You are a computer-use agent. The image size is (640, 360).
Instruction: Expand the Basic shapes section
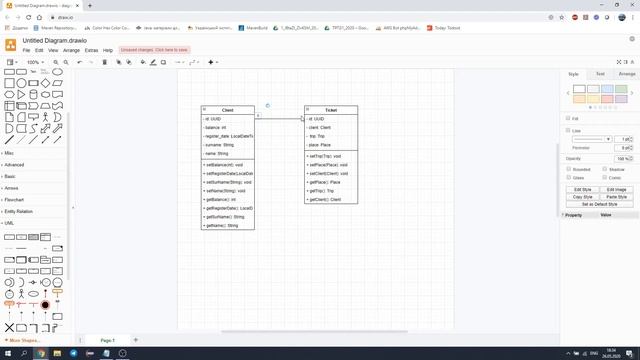(10, 176)
